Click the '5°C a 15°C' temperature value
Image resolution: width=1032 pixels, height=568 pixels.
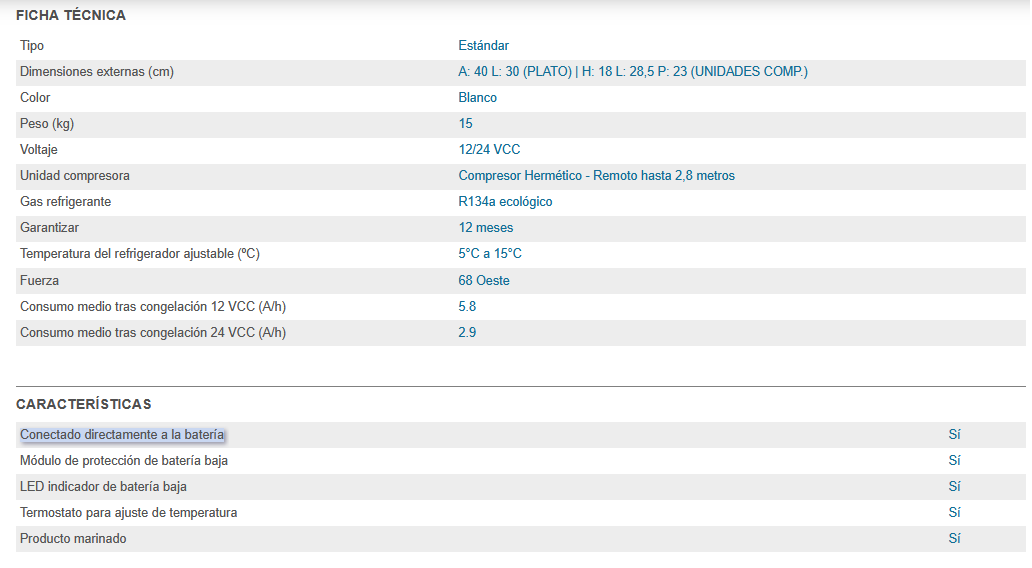tap(490, 254)
